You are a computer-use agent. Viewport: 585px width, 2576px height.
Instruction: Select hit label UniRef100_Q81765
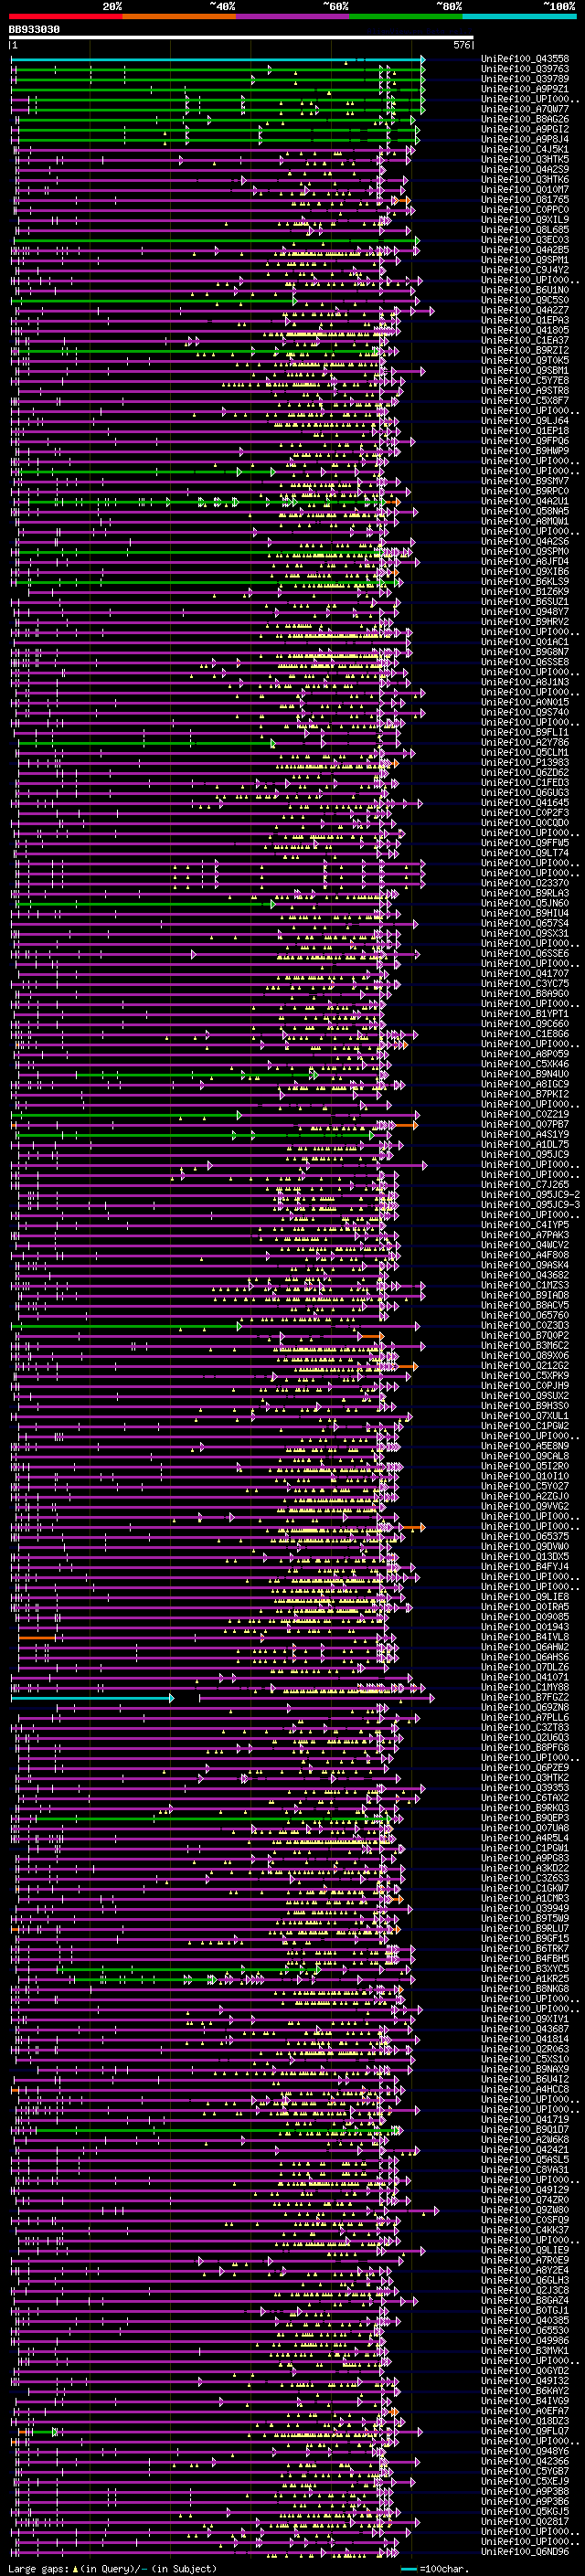525,199
